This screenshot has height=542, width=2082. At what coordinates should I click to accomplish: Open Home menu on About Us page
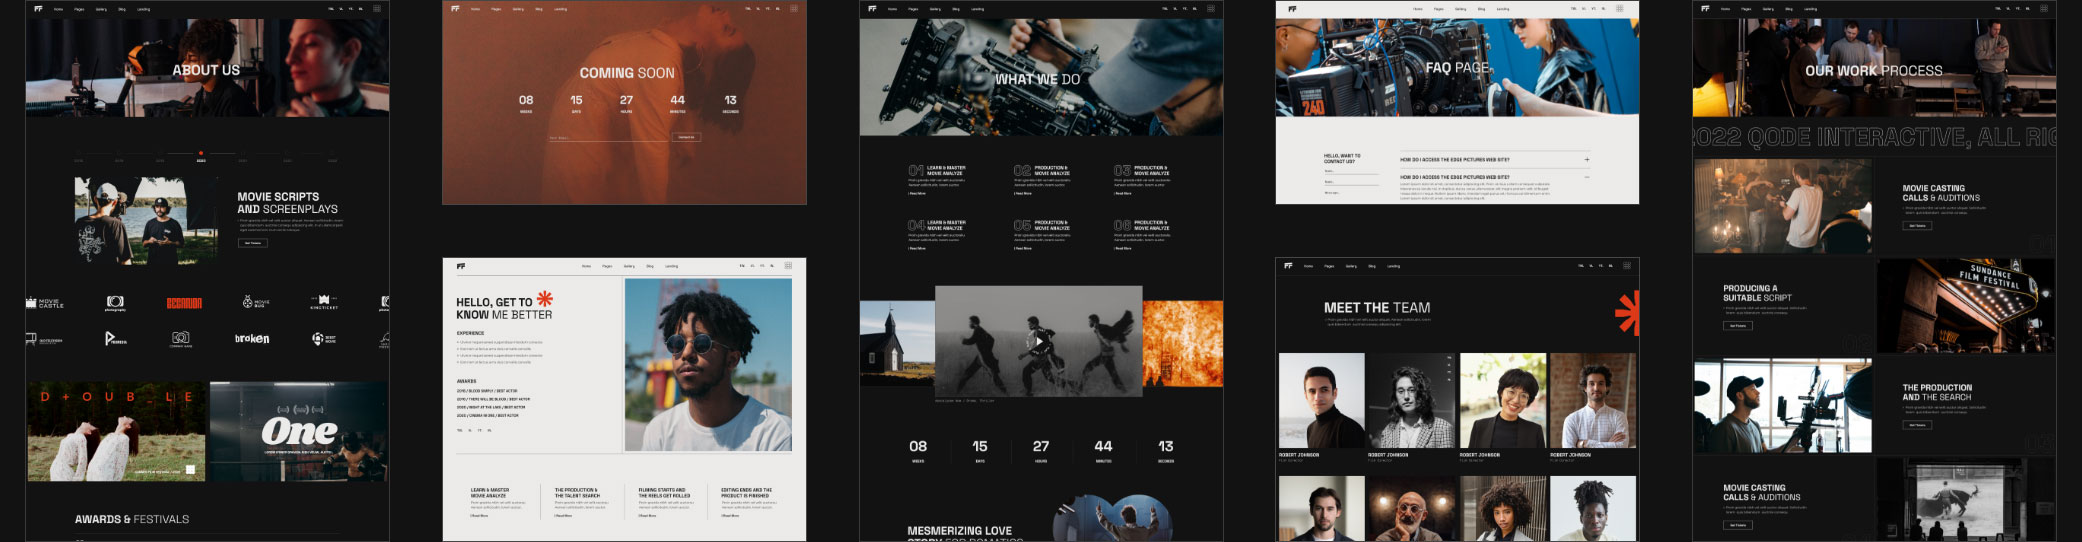point(58,9)
